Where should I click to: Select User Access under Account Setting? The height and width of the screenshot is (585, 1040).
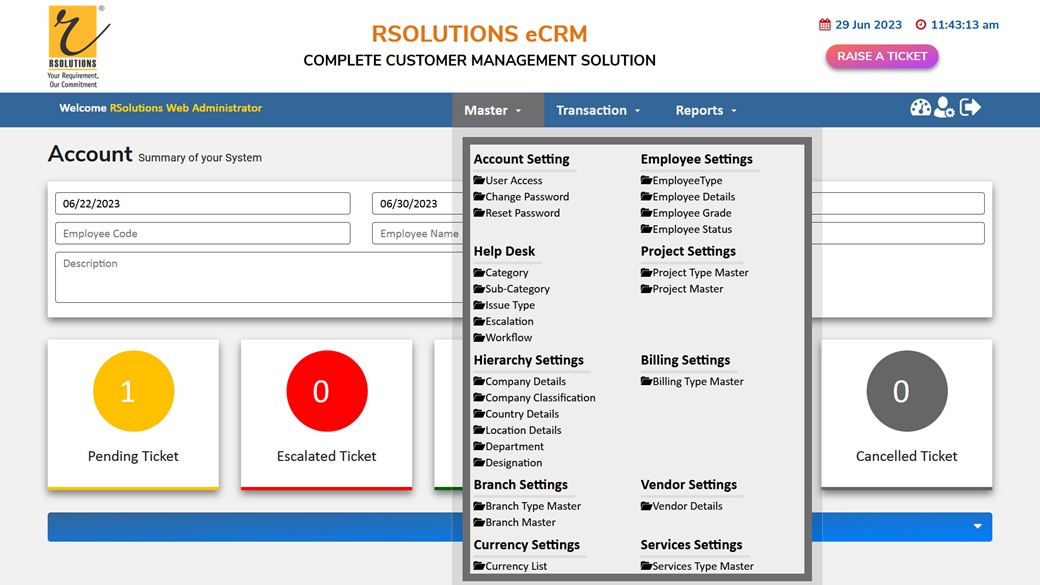513,181
